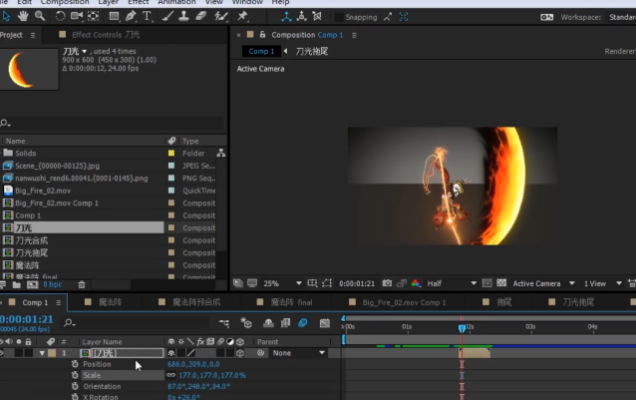Screen dimensions: 636x400
Task: Choose the View Axis mode icon
Action: tap(317, 17)
